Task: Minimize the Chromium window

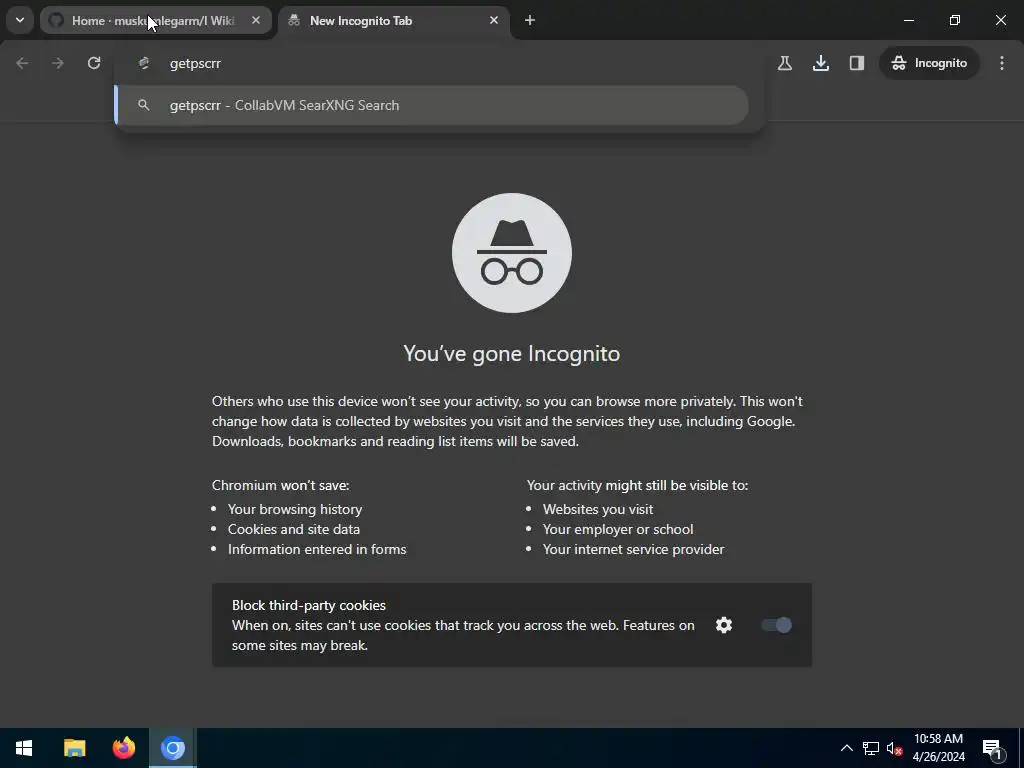Action: pyautogui.click(x=908, y=20)
